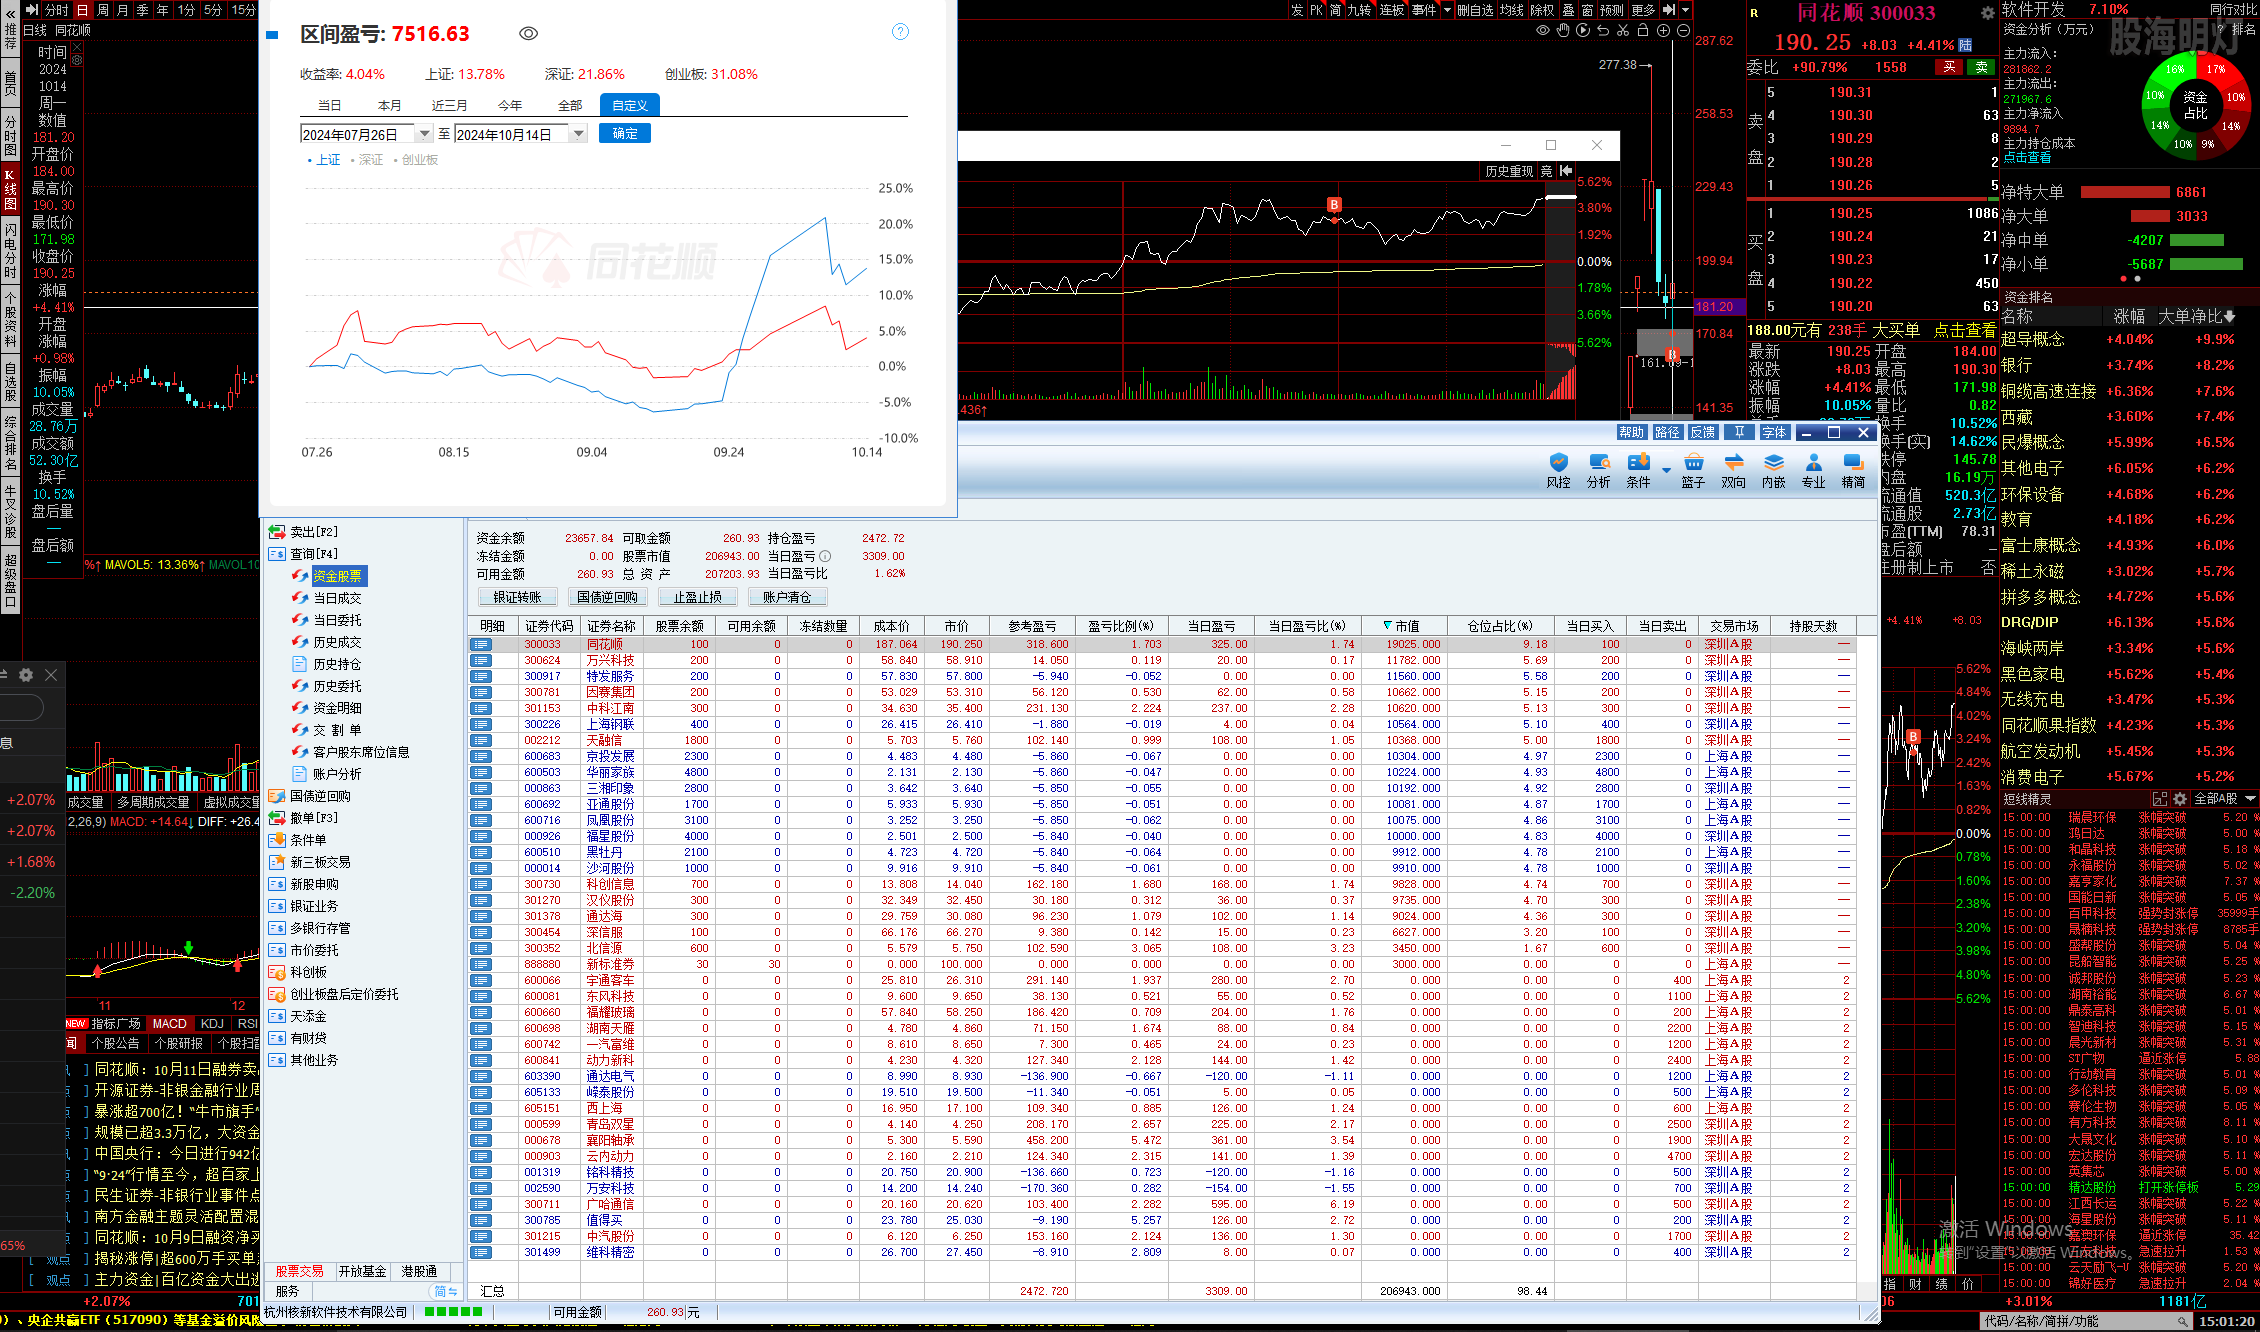Close the 时间 data info panel

click(77, 46)
